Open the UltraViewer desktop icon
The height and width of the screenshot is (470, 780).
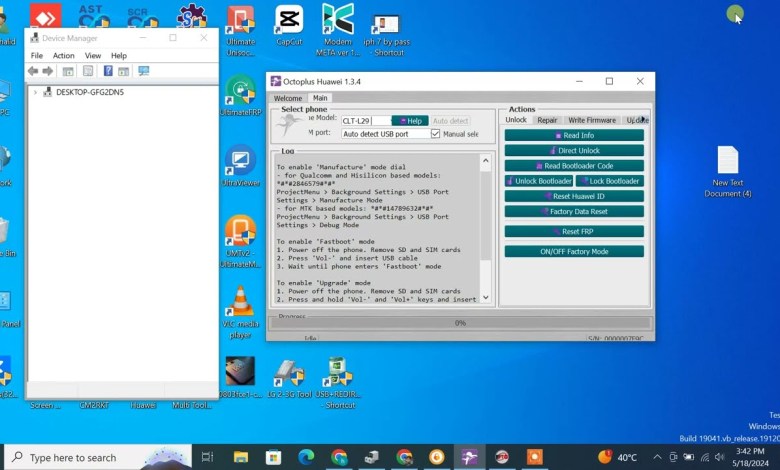[240, 163]
